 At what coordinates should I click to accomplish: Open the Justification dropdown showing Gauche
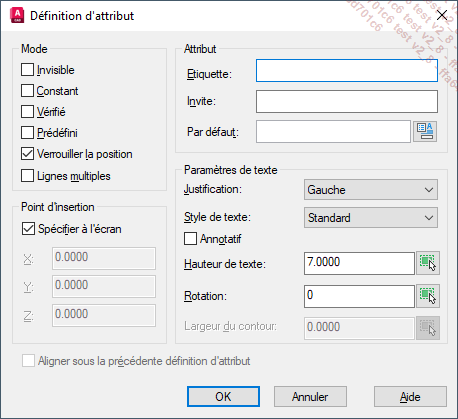pyautogui.click(x=371, y=190)
